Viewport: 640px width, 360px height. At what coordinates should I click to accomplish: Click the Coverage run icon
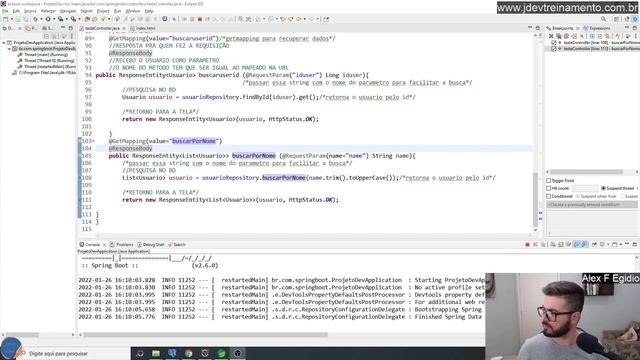[60, 19]
